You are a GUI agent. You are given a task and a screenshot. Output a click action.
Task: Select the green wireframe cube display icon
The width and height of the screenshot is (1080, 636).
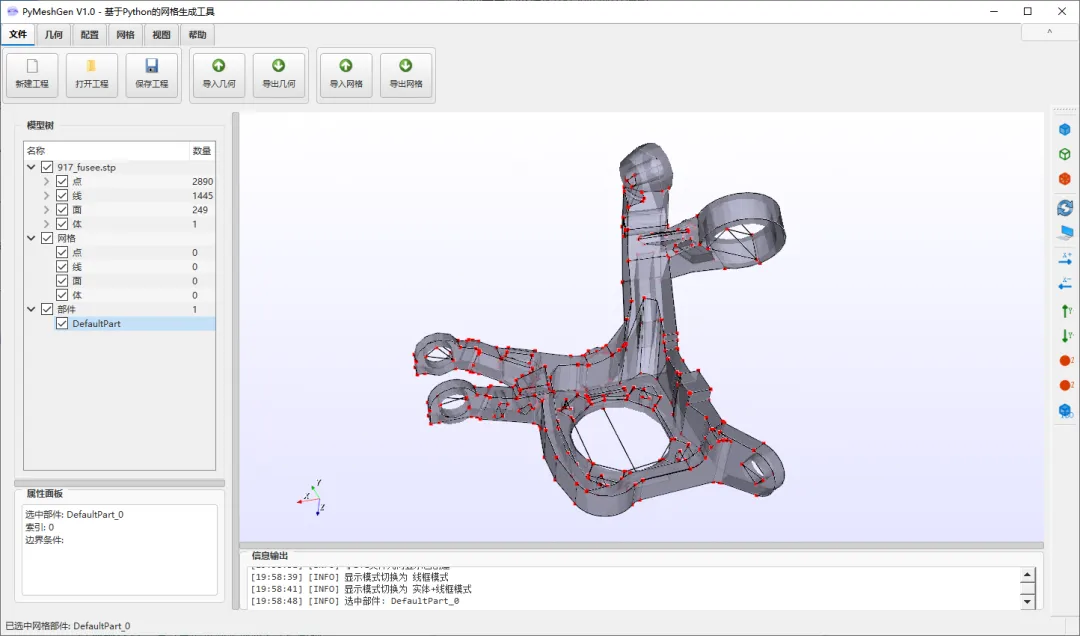1065,154
